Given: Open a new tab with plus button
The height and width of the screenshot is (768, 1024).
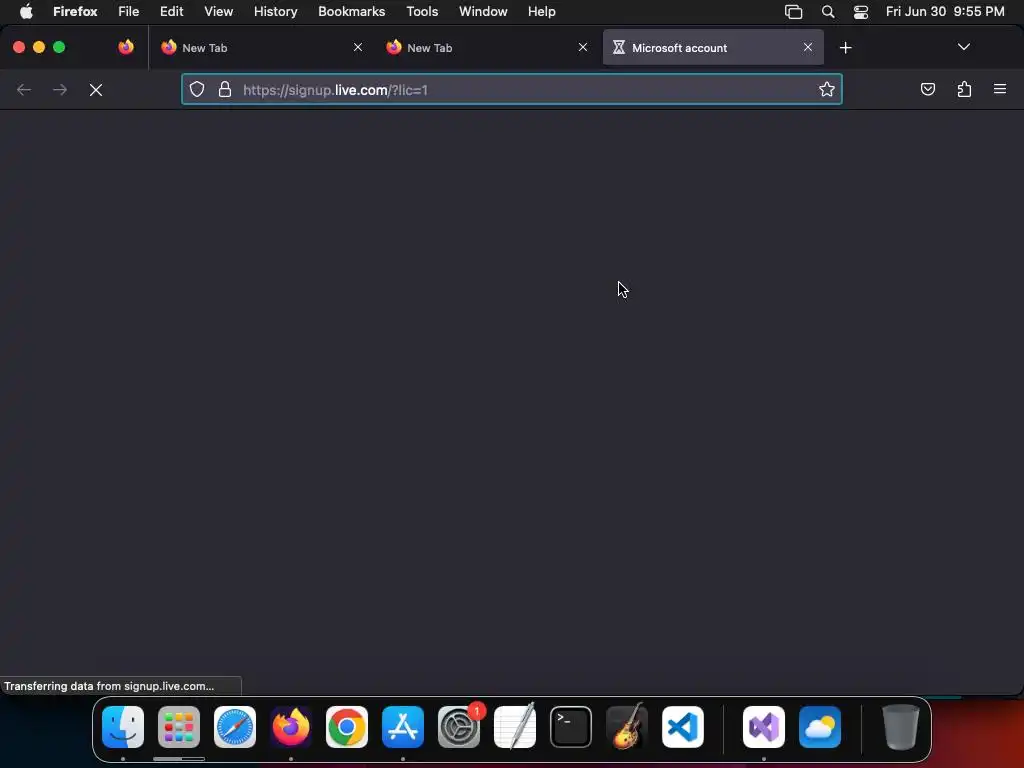Looking at the screenshot, I should [x=846, y=48].
